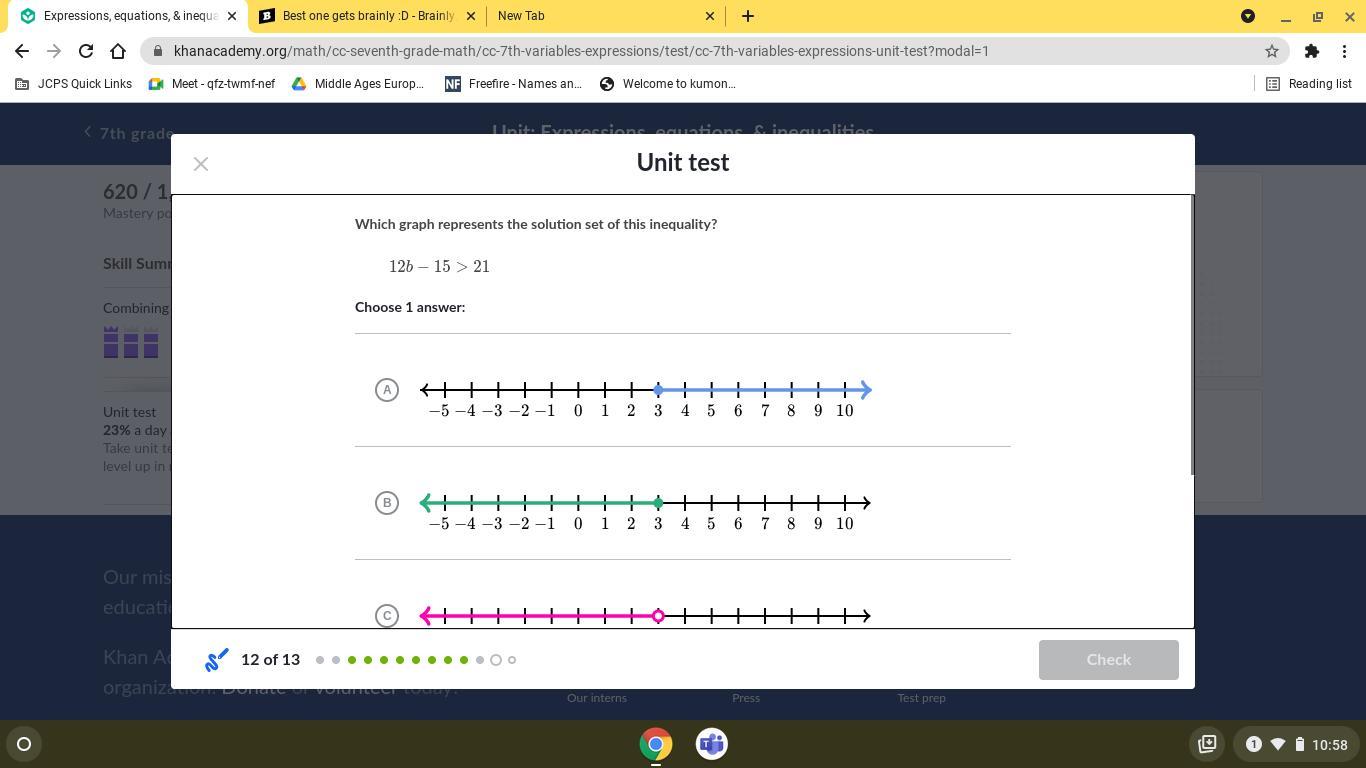Viewport: 1366px width, 768px height.
Task: Open the Extensions puzzle menu
Action: click(x=1312, y=51)
